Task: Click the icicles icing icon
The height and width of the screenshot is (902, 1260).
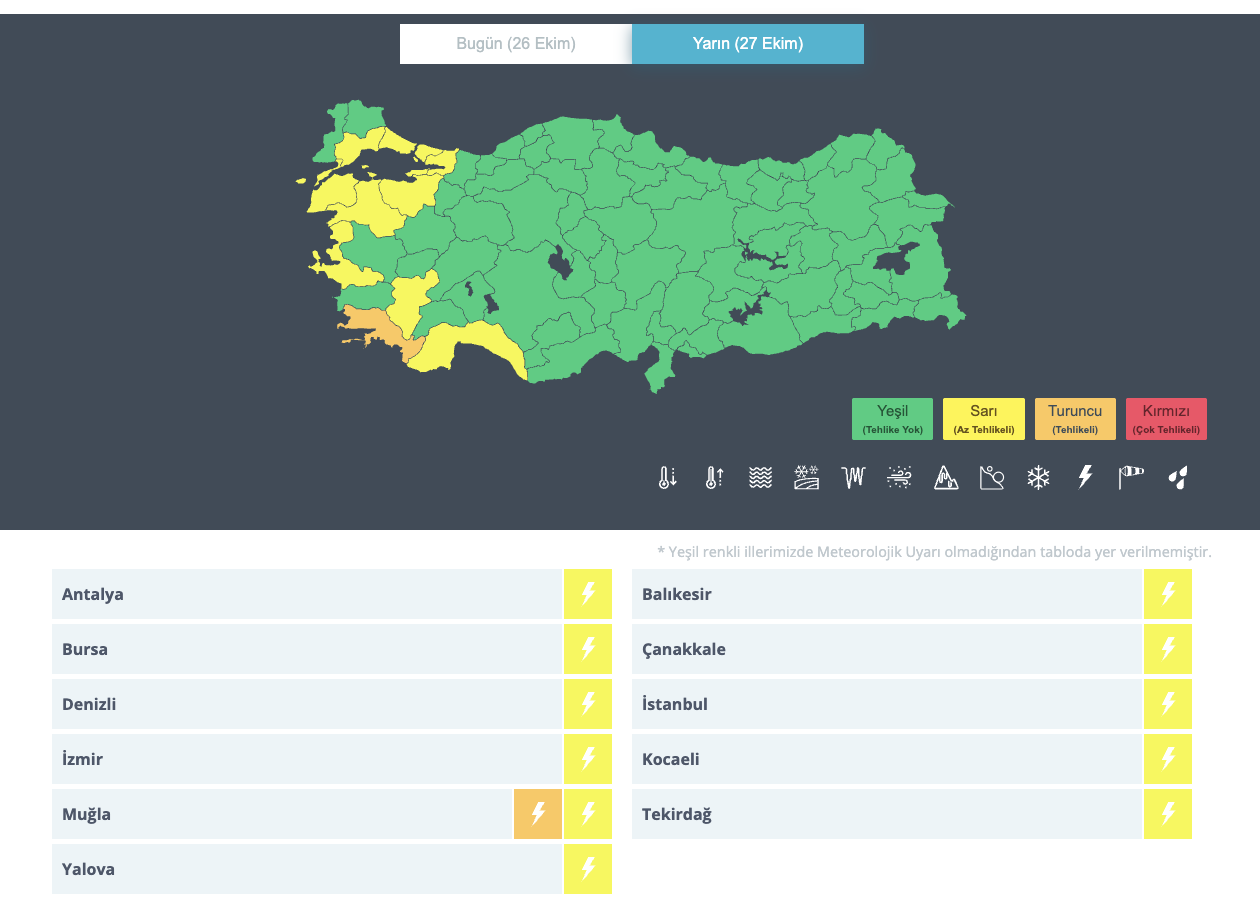Action: [x=853, y=478]
